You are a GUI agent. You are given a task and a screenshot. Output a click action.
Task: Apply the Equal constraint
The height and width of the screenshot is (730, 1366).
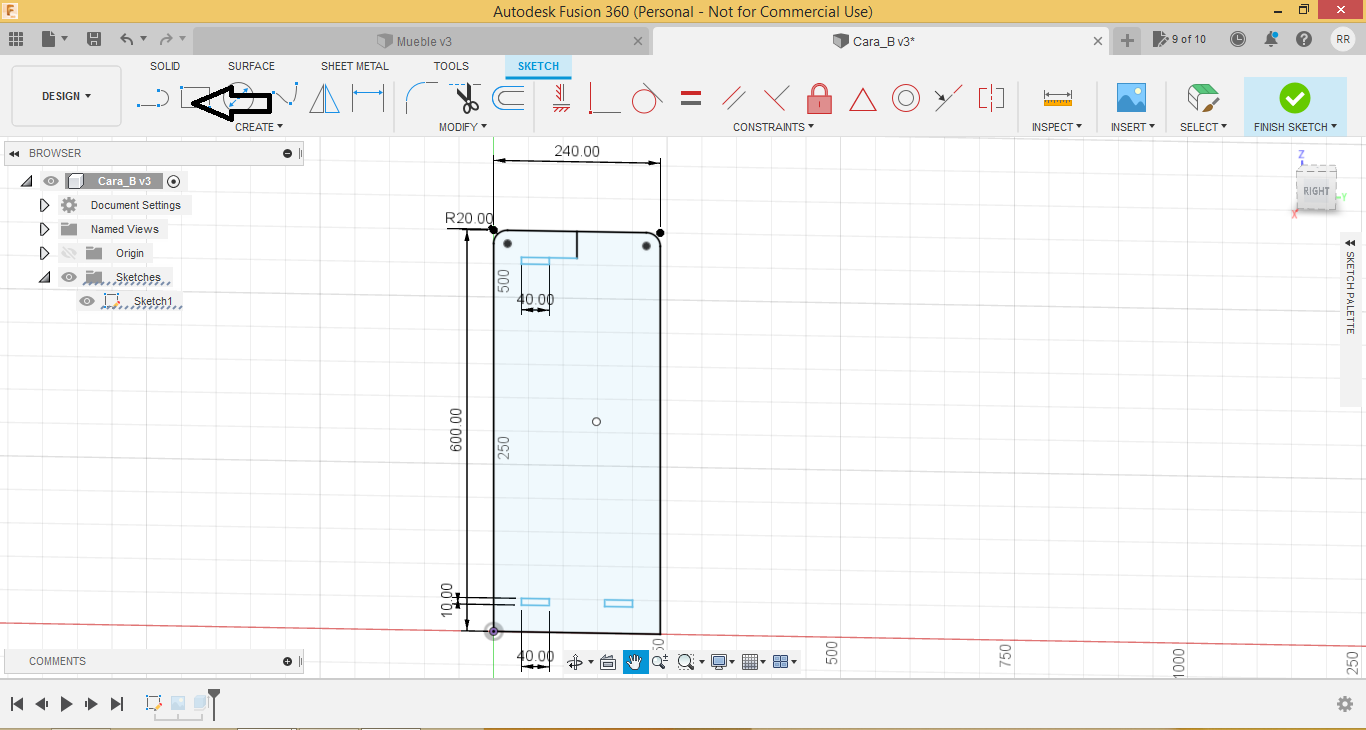point(691,98)
